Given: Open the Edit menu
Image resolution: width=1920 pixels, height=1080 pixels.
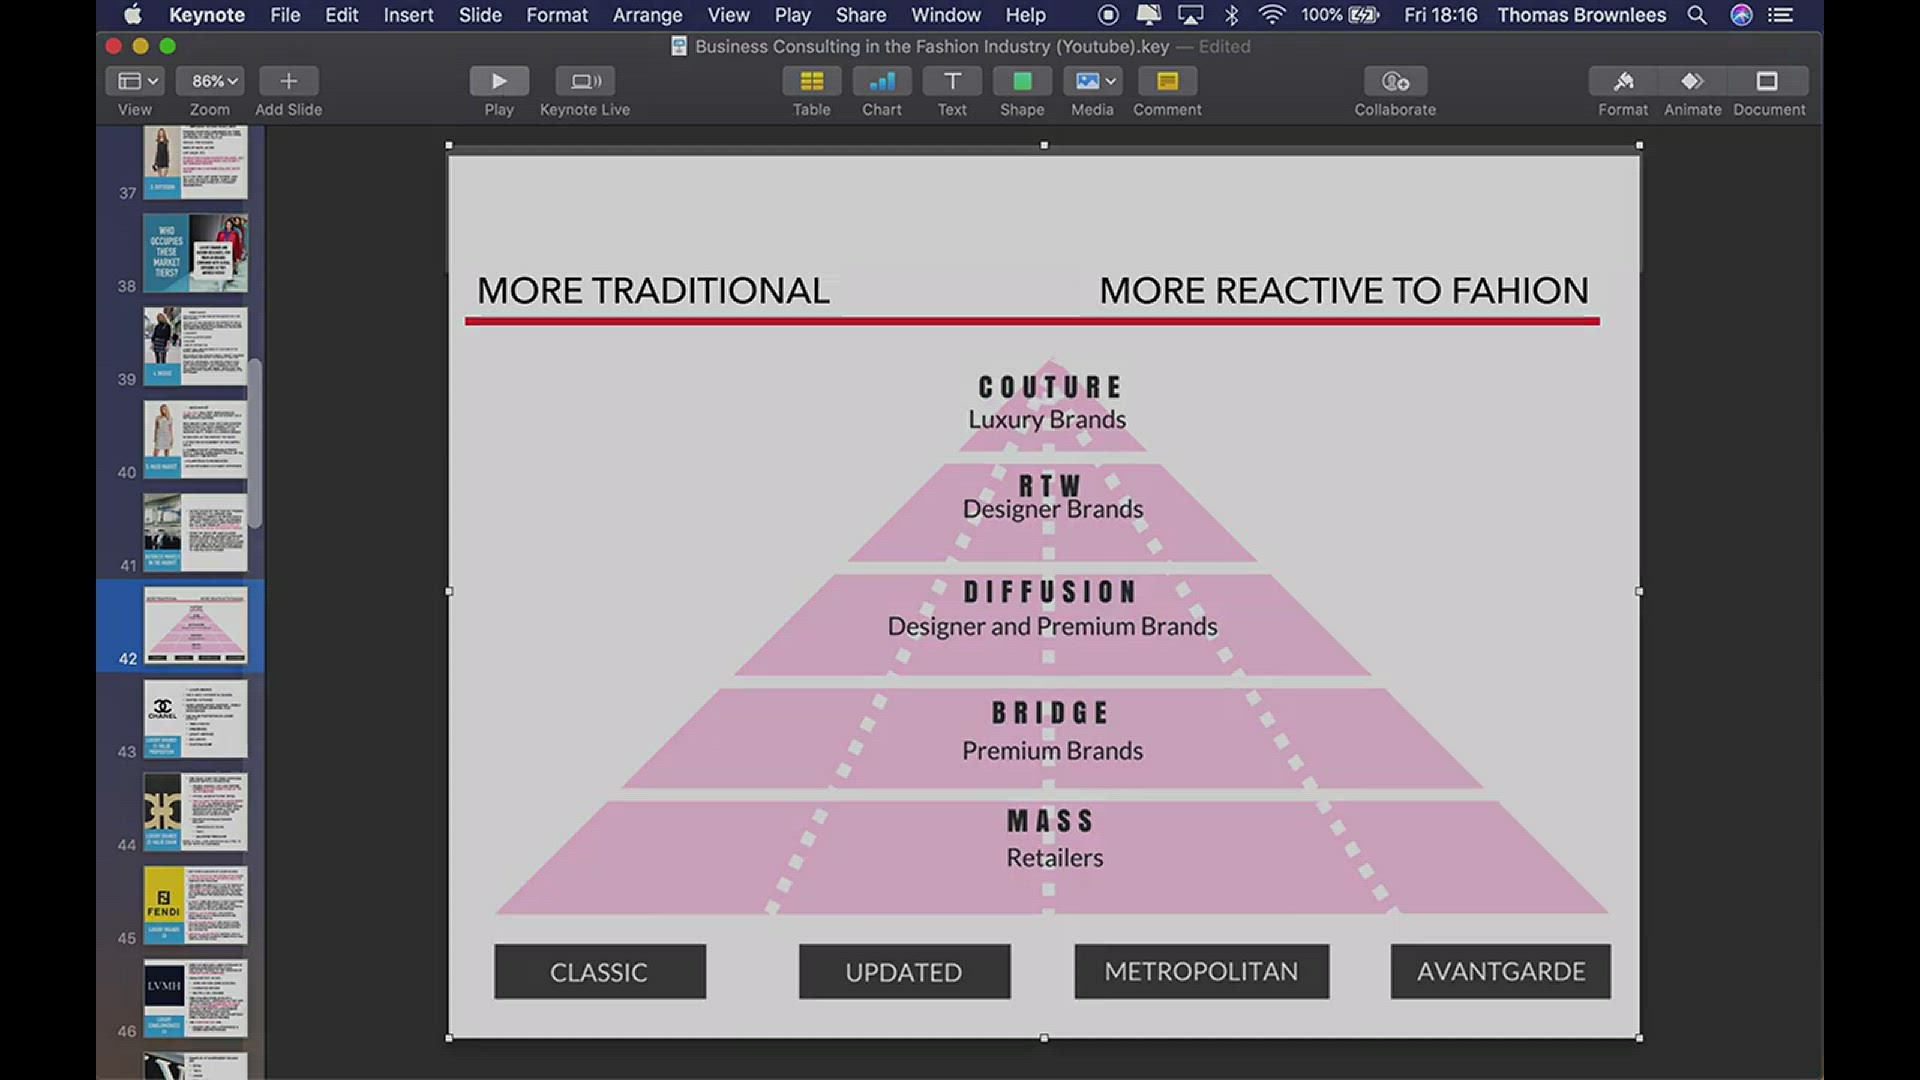Looking at the screenshot, I should [341, 15].
